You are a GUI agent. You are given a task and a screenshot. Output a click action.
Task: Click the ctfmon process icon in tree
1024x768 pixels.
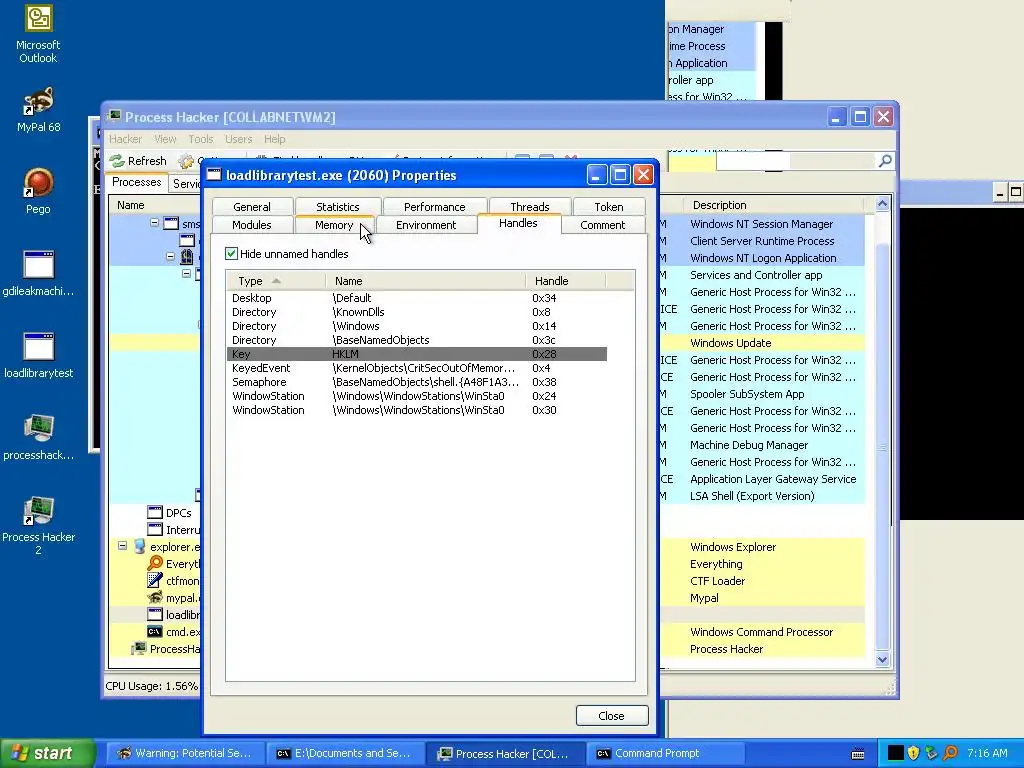[155, 581]
